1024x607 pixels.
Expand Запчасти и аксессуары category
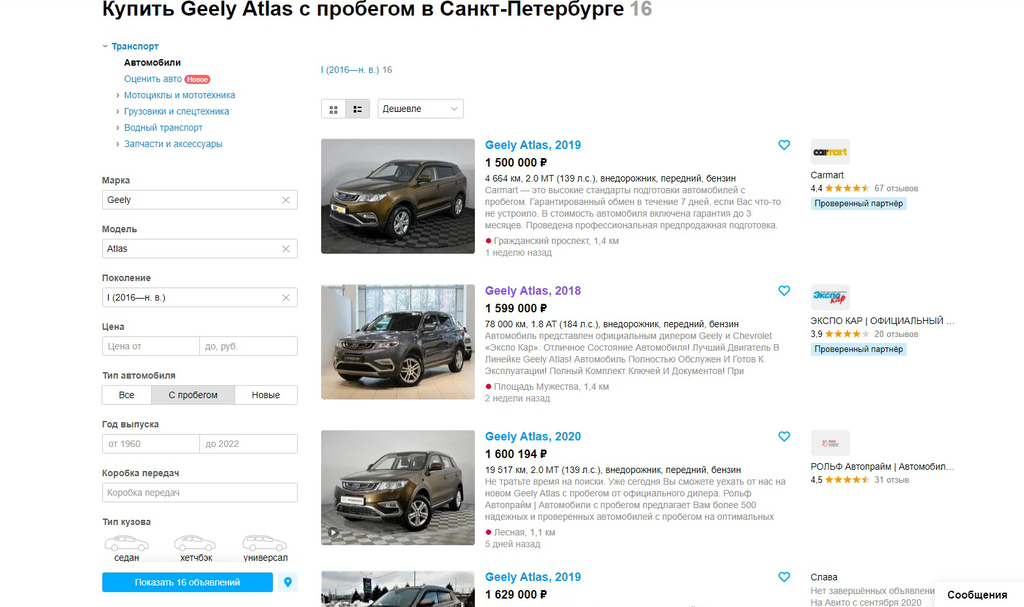click(x=118, y=144)
